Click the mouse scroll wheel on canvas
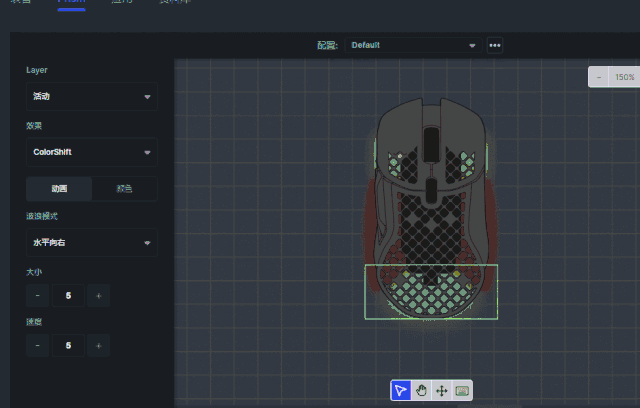This screenshot has height=408, width=640. (431, 144)
